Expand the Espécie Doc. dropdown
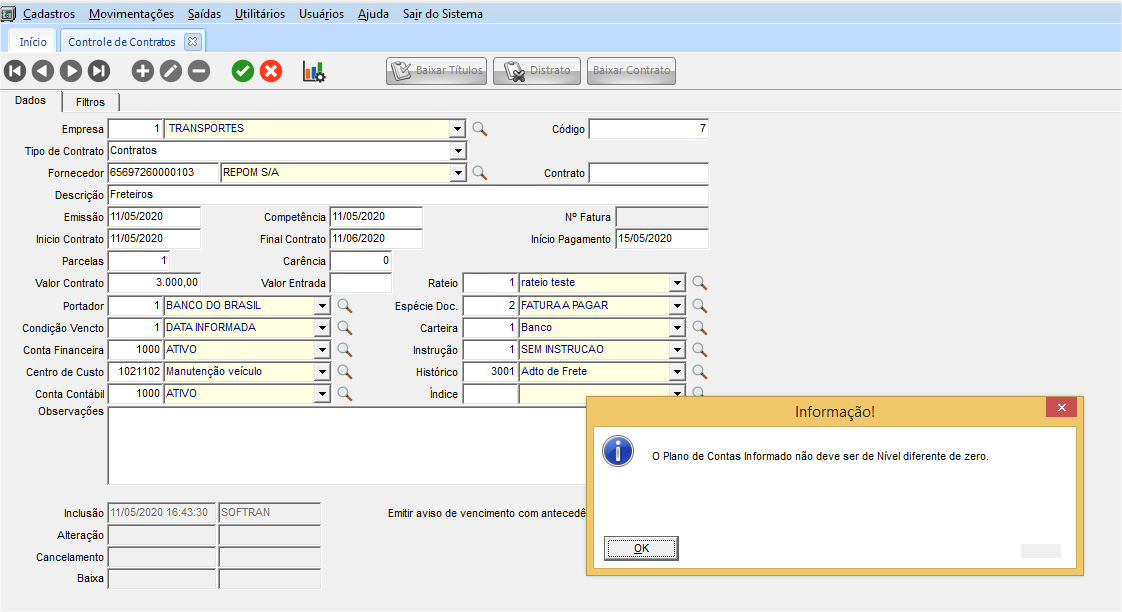1122x612 pixels. pyautogui.click(x=677, y=306)
